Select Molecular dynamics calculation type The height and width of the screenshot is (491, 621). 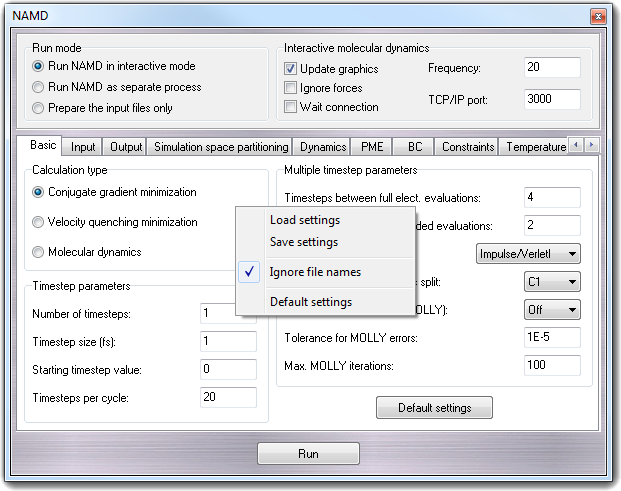click(x=39, y=252)
